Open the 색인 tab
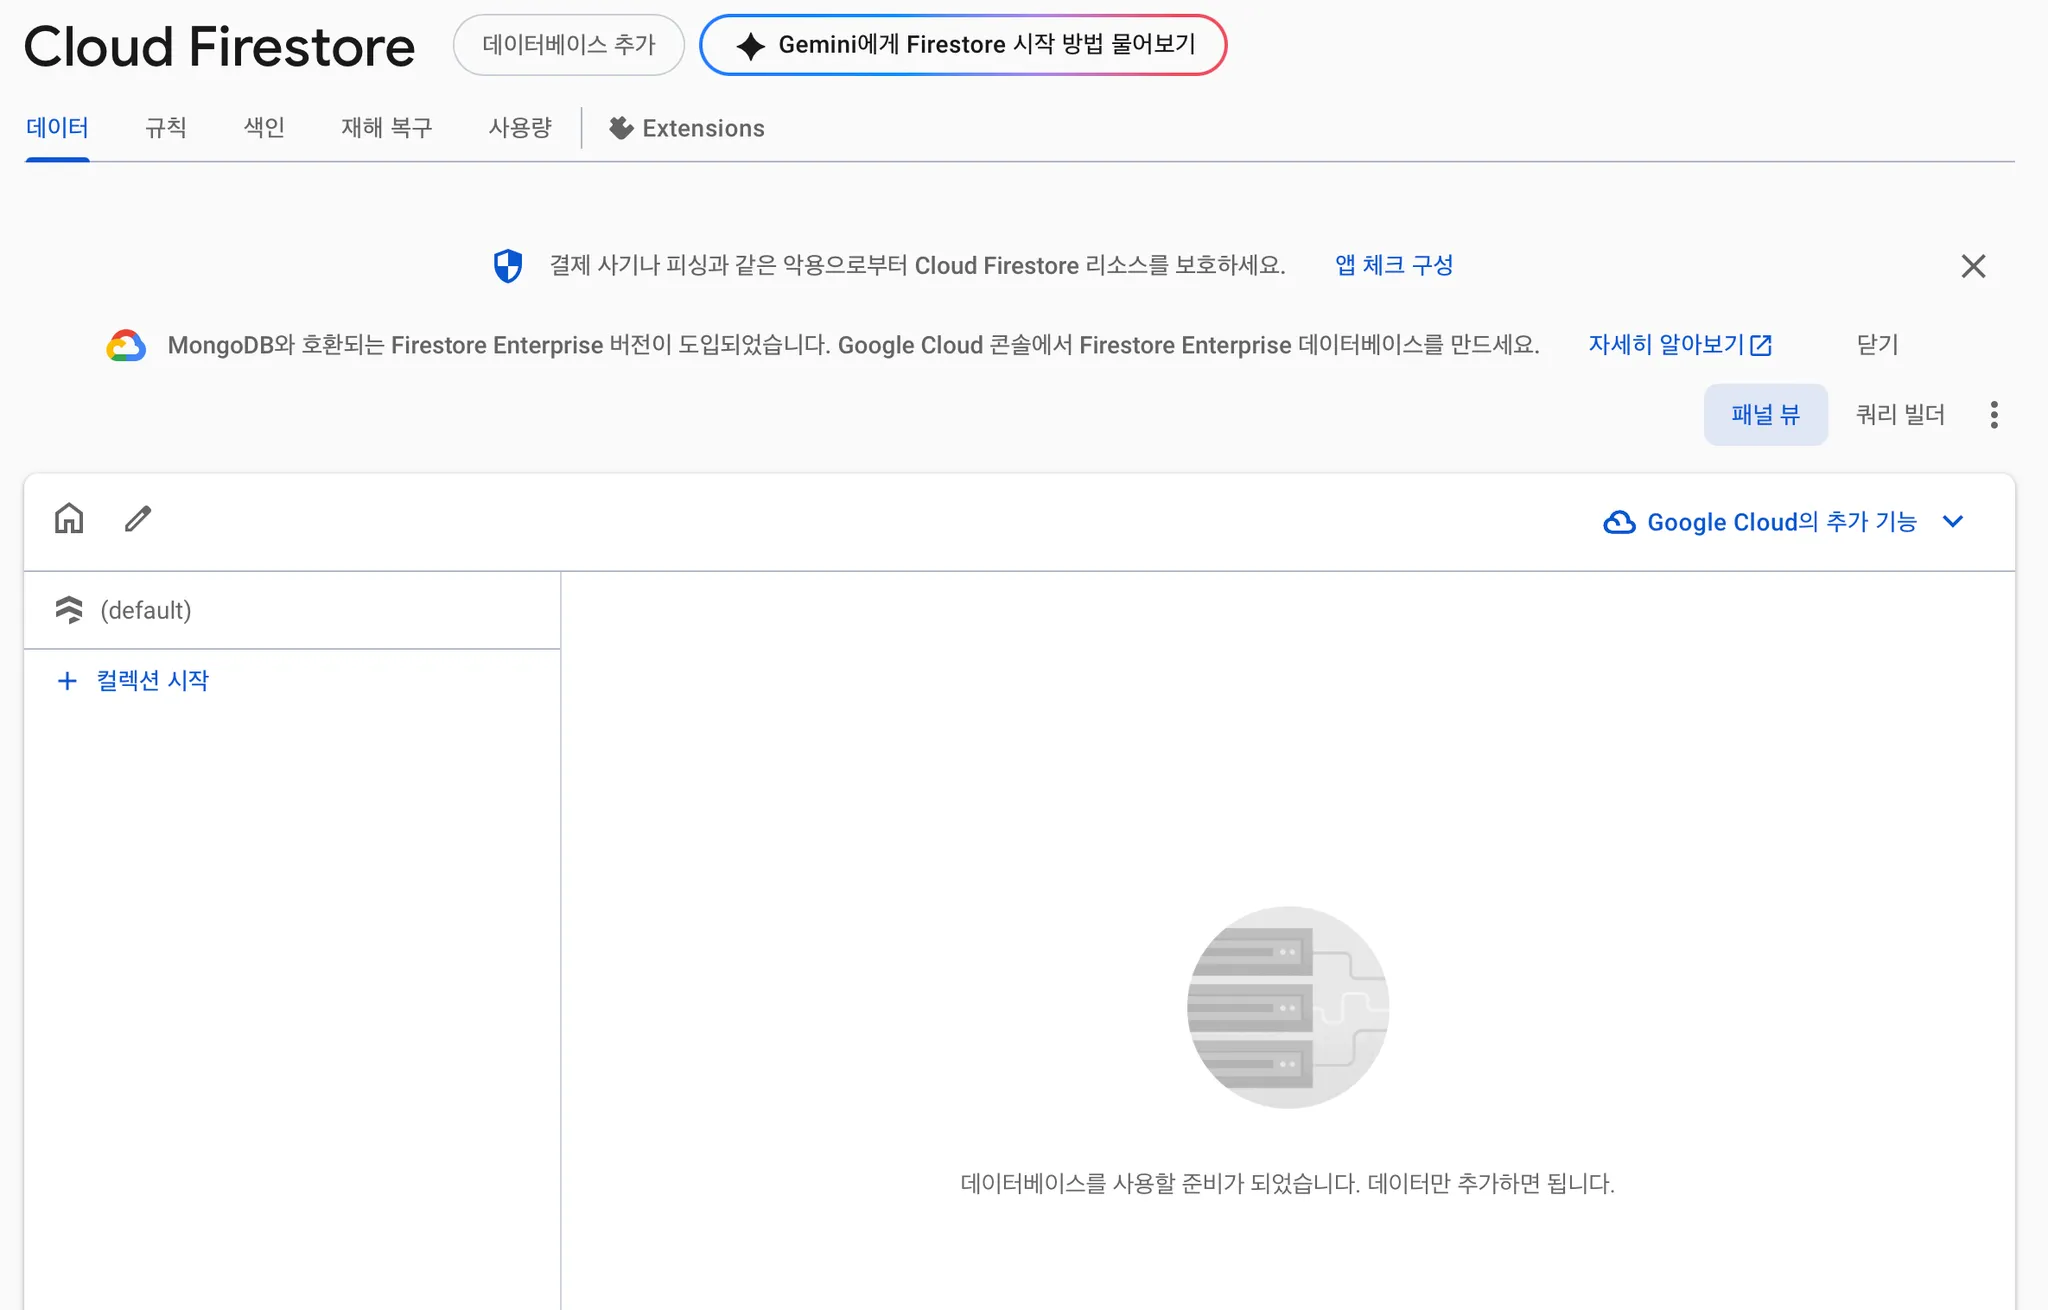 264,128
